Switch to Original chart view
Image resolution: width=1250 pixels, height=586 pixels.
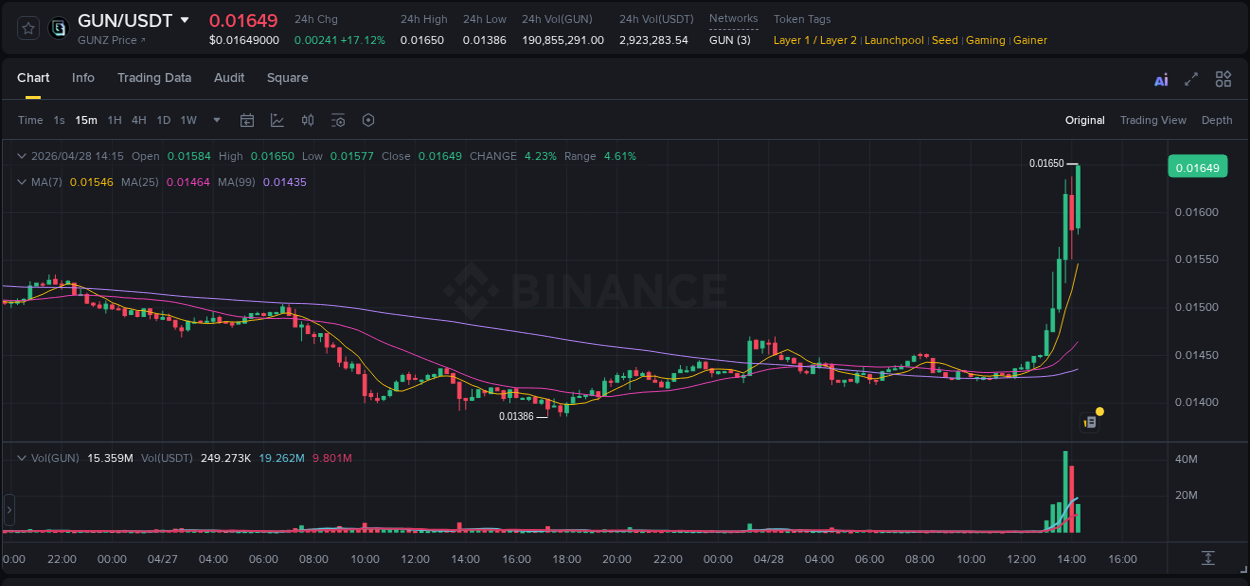point(1084,120)
